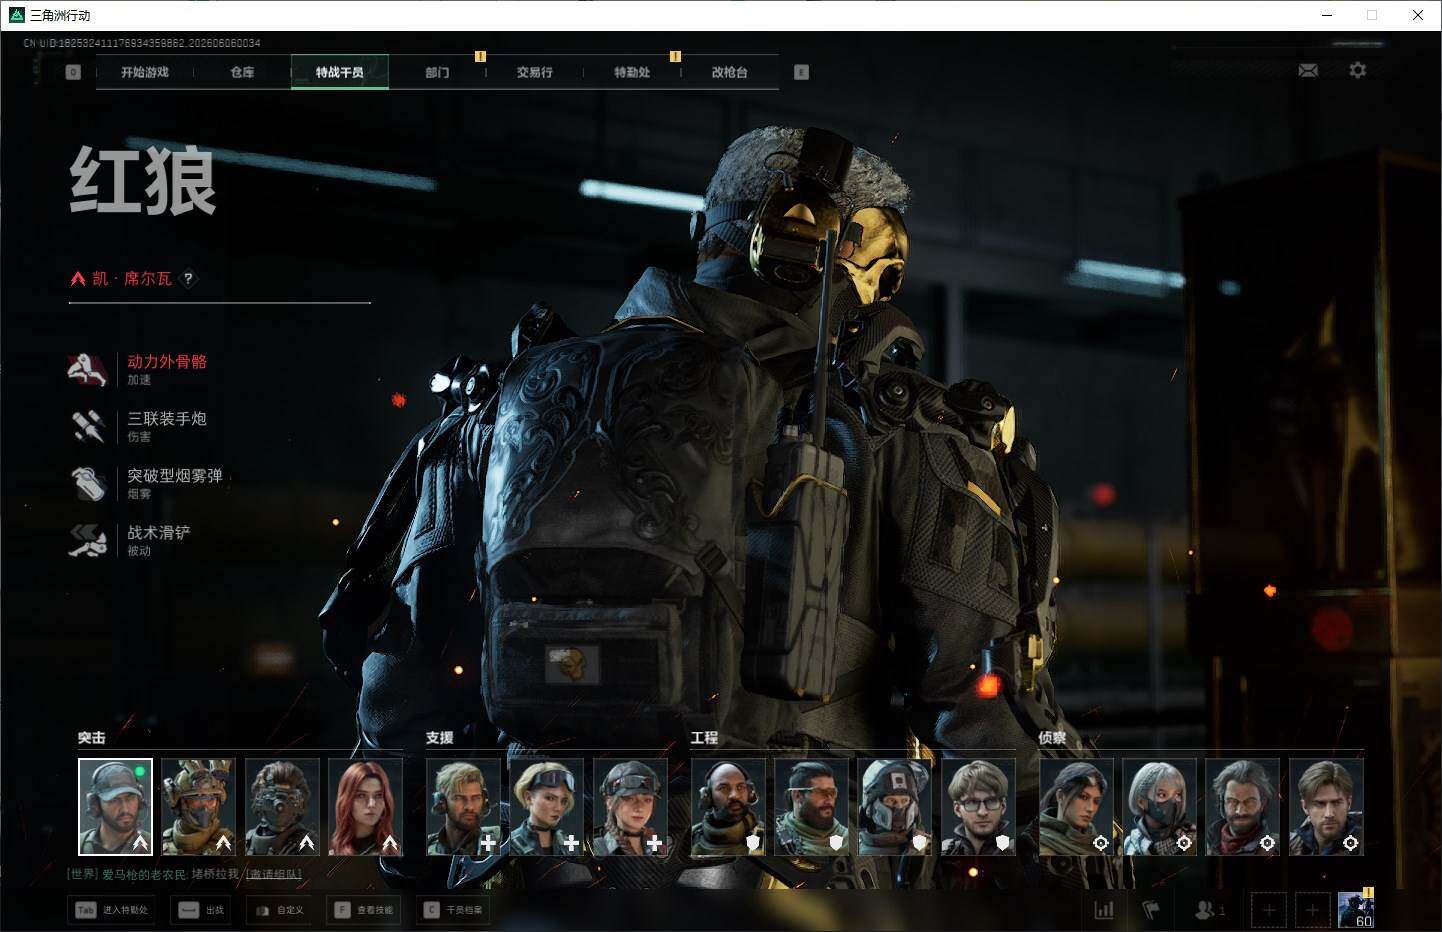
Task: Click the 红狼 operator title
Action: click(x=143, y=180)
